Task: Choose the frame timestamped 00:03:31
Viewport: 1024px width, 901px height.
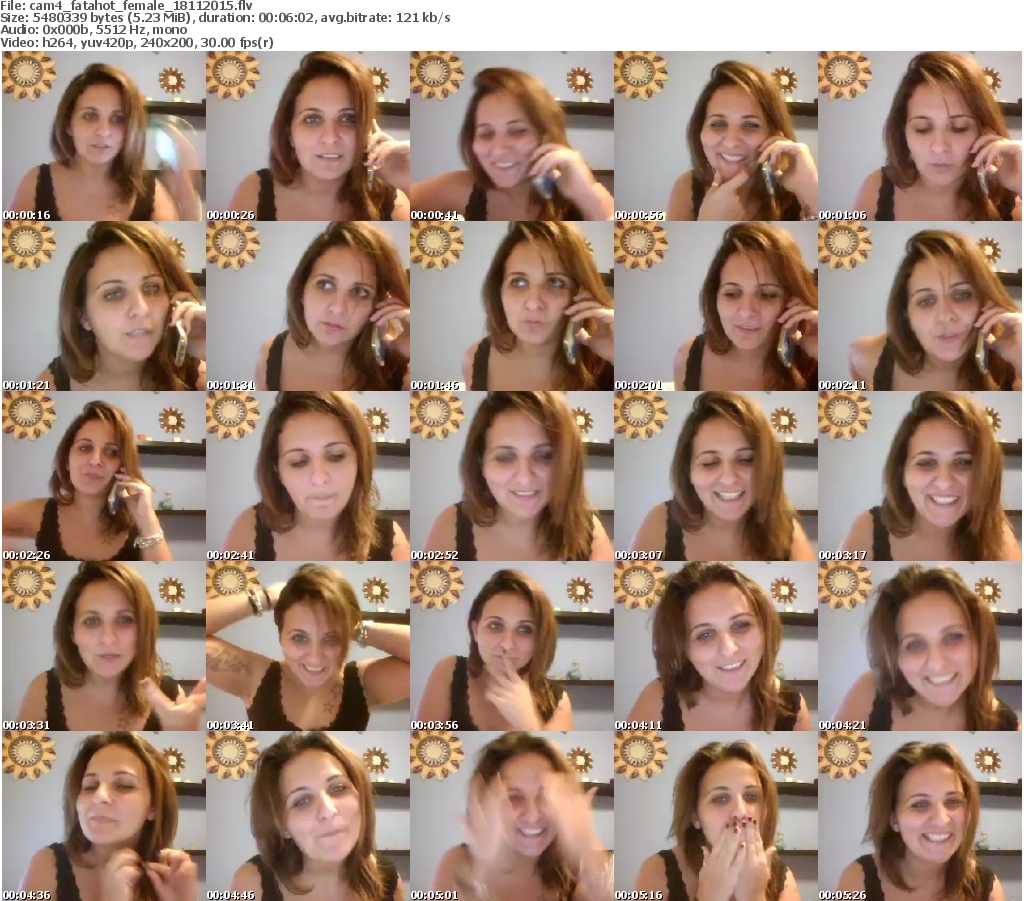Action: [x=104, y=646]
